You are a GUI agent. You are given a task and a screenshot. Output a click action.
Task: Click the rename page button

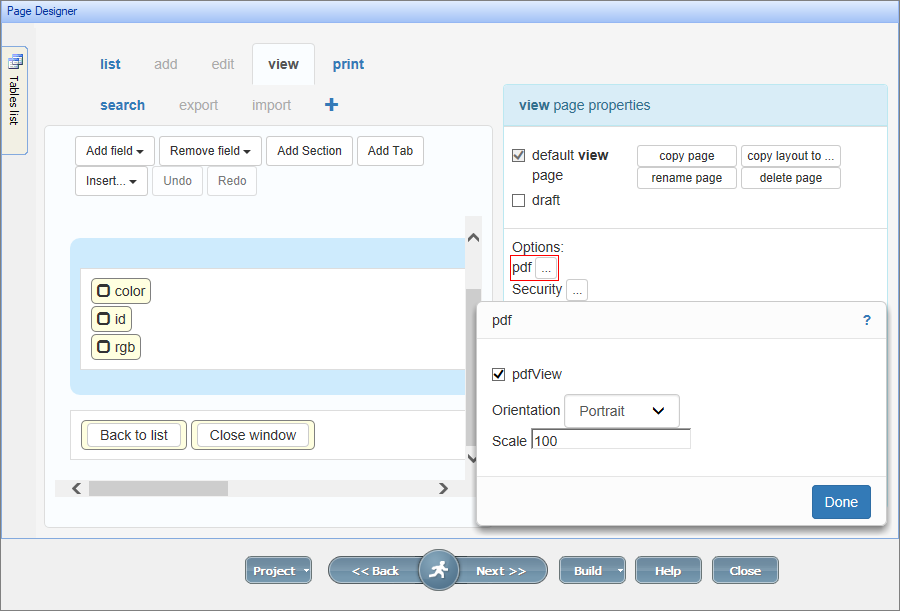click(x=686, y=177)
